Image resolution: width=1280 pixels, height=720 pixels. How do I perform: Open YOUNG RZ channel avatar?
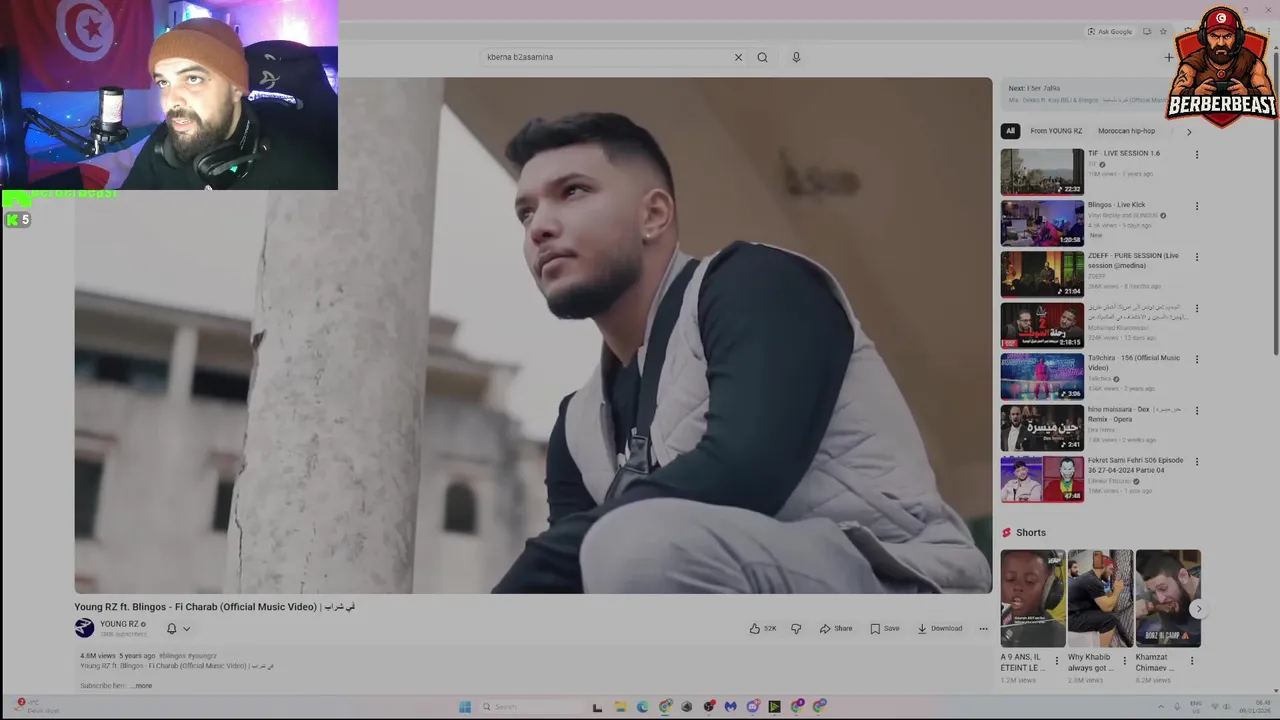pos(84,628)
